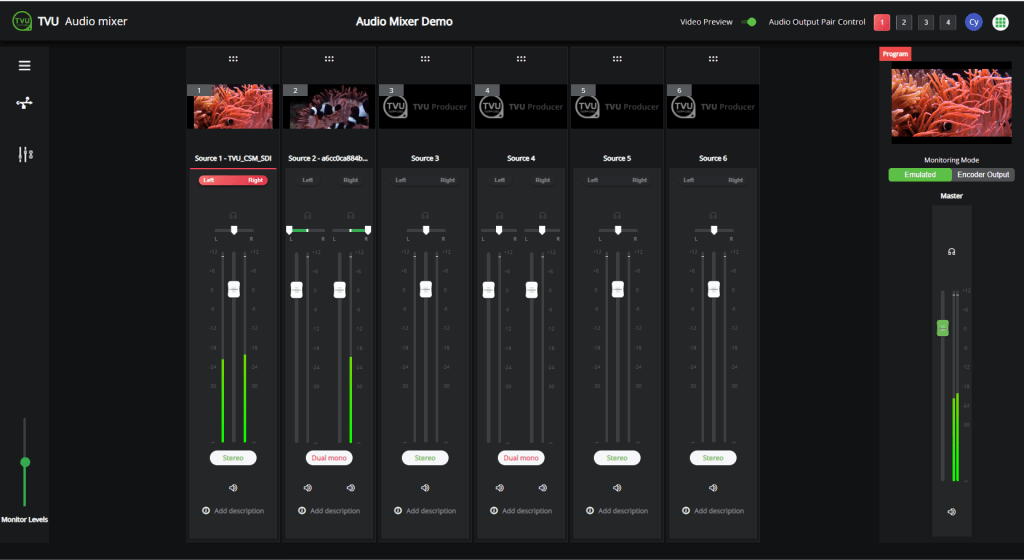1024x560 pixels.
Task: Toggle Source 1 Left Right channel pill
Action: (233, 181)
